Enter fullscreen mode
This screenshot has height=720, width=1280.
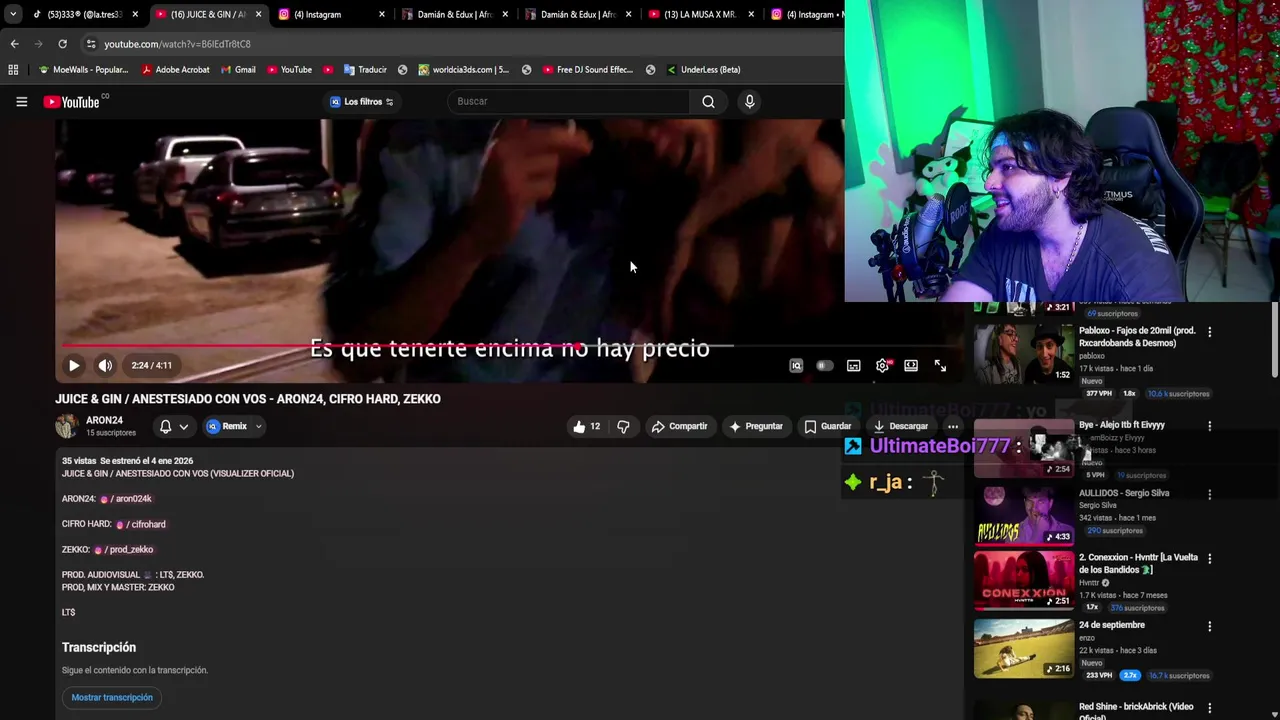coord(940,366)
